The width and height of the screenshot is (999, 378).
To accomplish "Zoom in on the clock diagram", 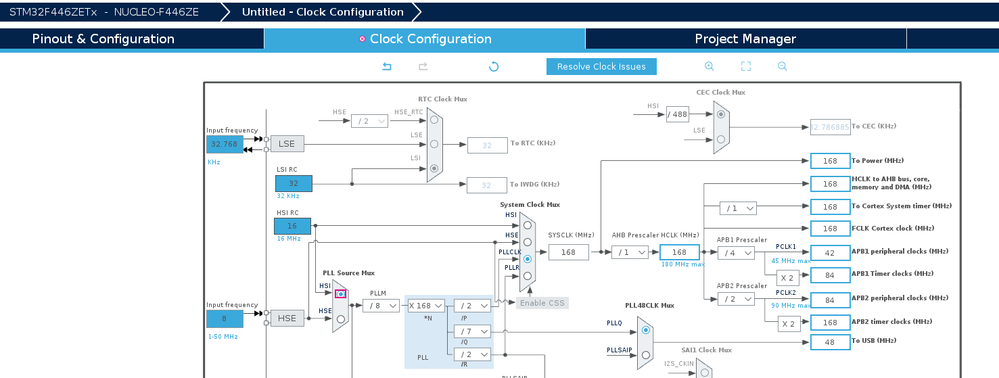I will coord(709,66).
